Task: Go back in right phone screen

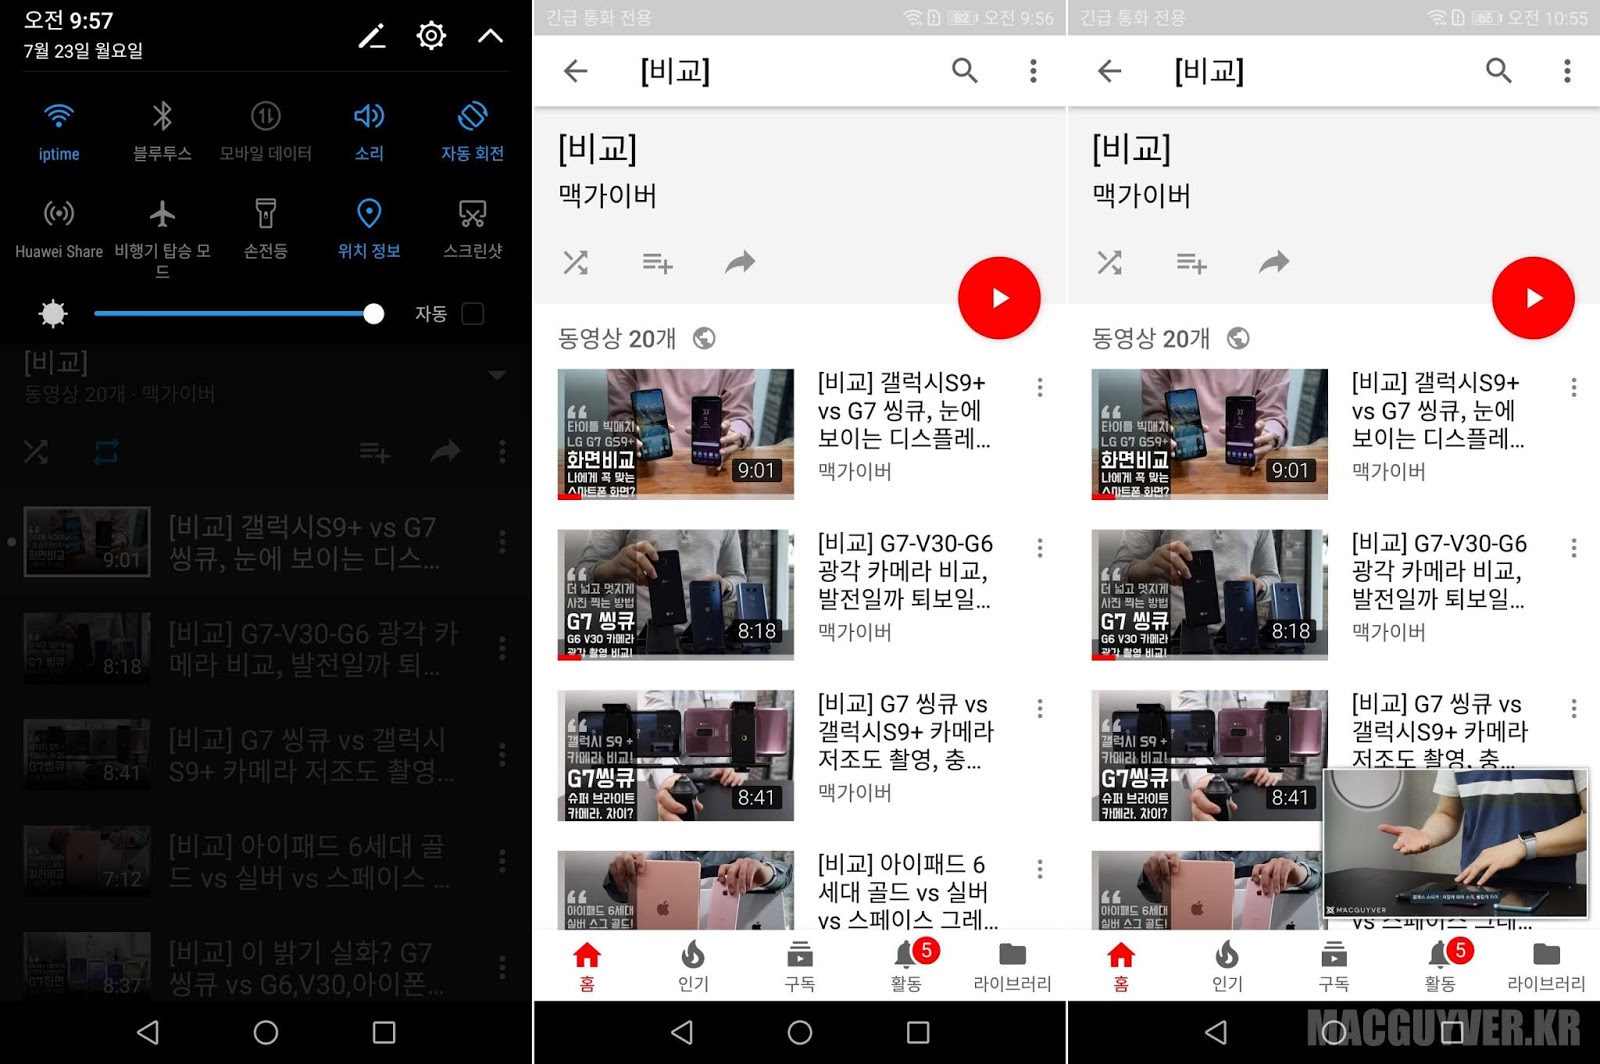Action: pyautogui.click(x=1109, y=71)
